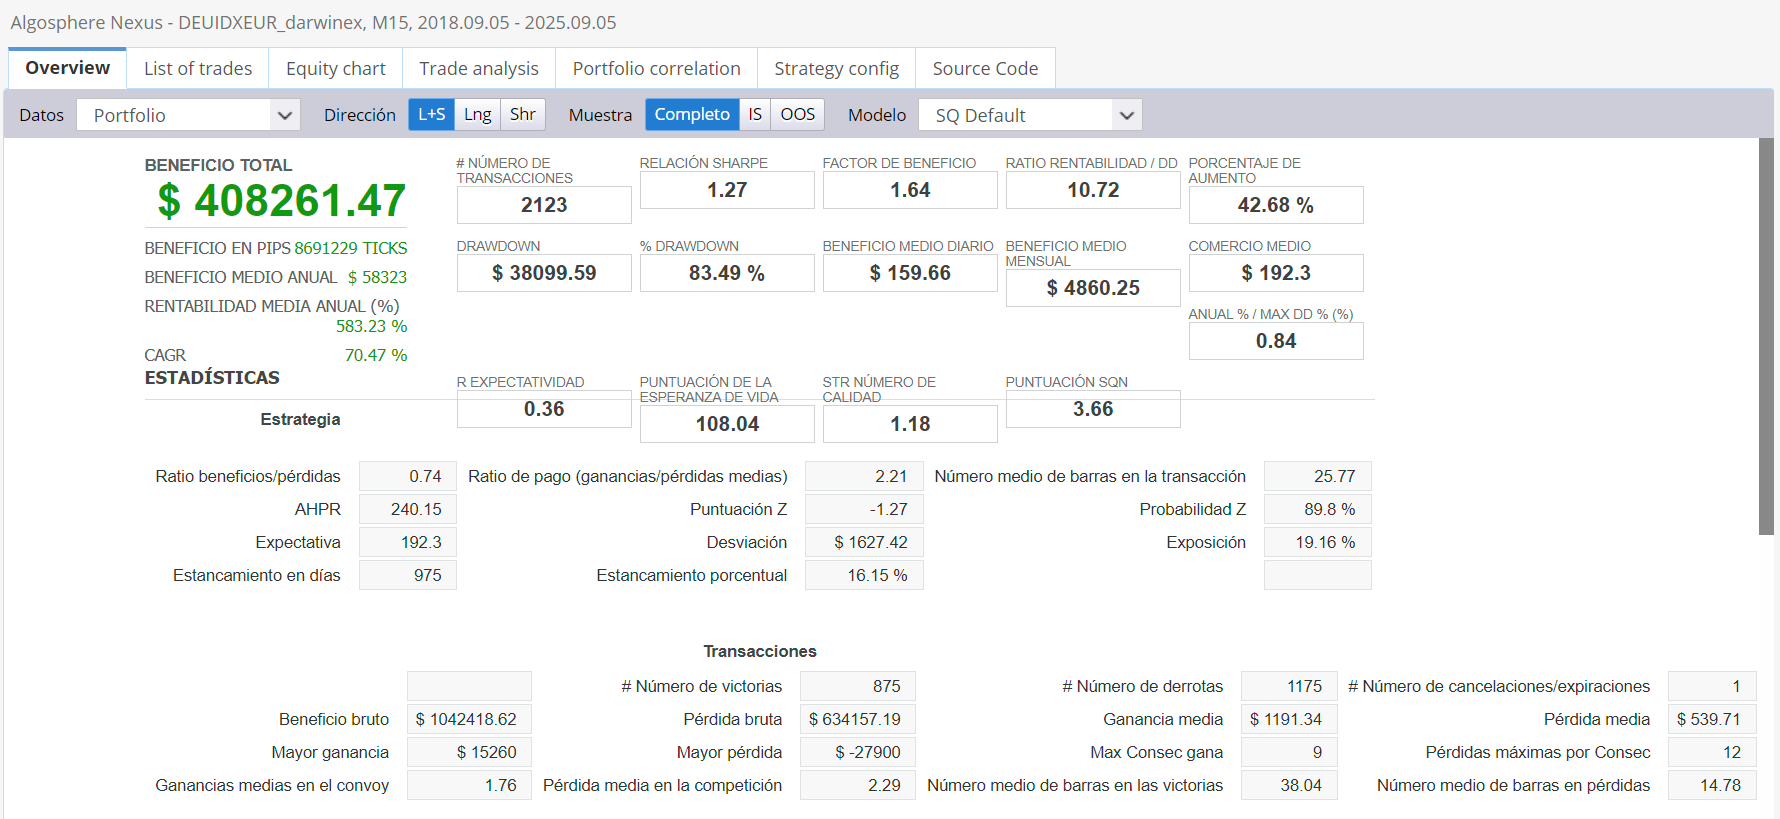The height and width of the screenshot is (819, 1780).
Task: Click the Drawdown value box
Action: (x=544, y=273)
